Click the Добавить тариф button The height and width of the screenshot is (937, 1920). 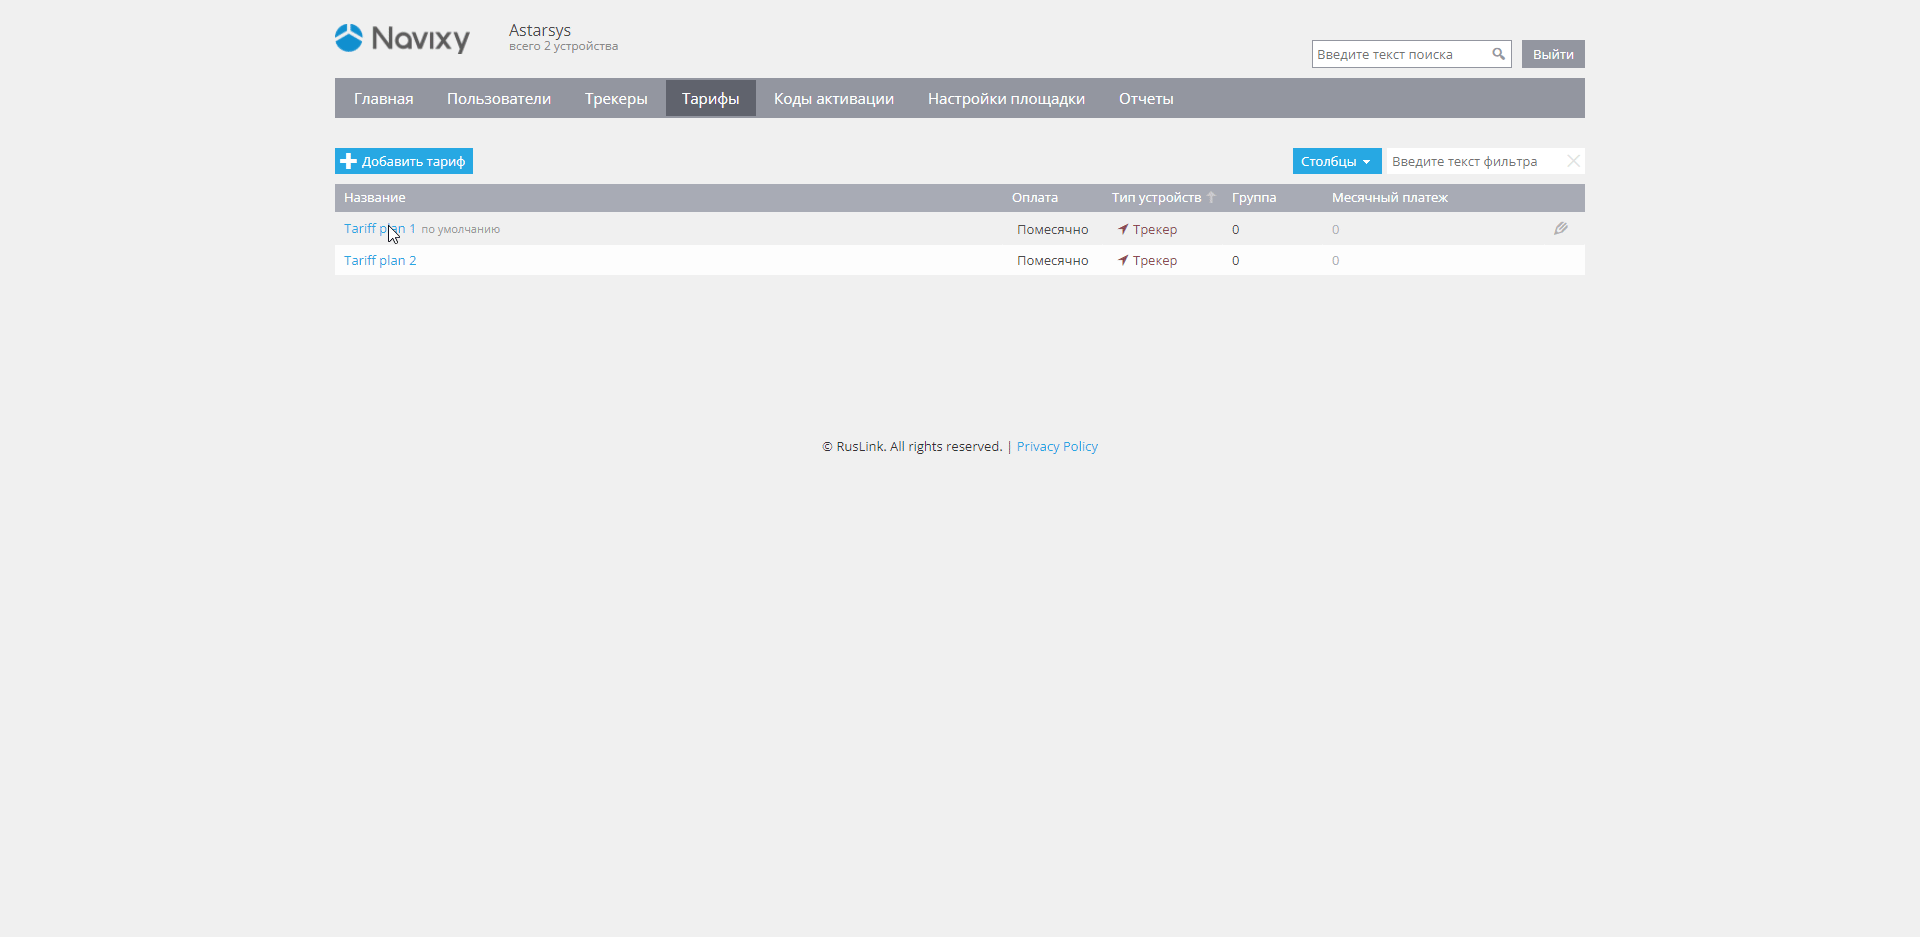[x=404, y=161]
